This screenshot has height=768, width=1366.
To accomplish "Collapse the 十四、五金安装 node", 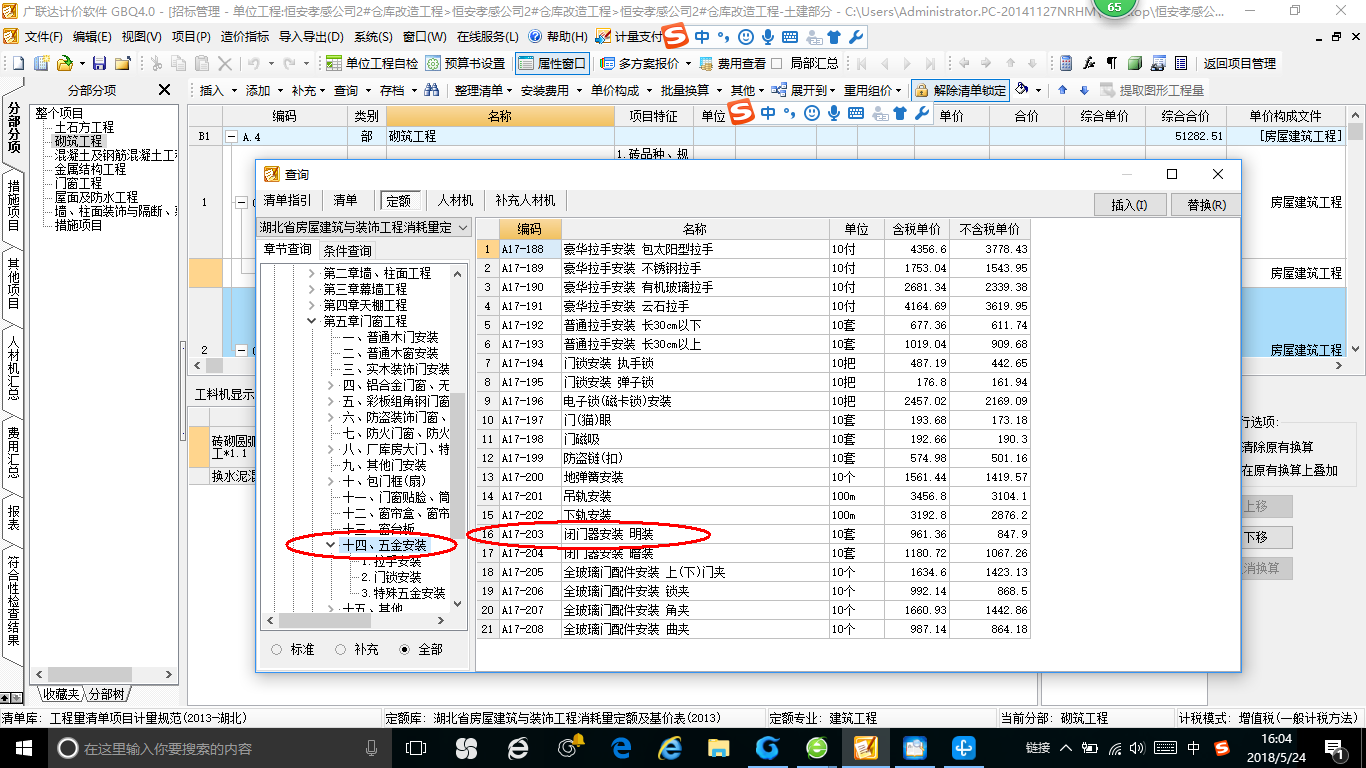I will (331, 545).
